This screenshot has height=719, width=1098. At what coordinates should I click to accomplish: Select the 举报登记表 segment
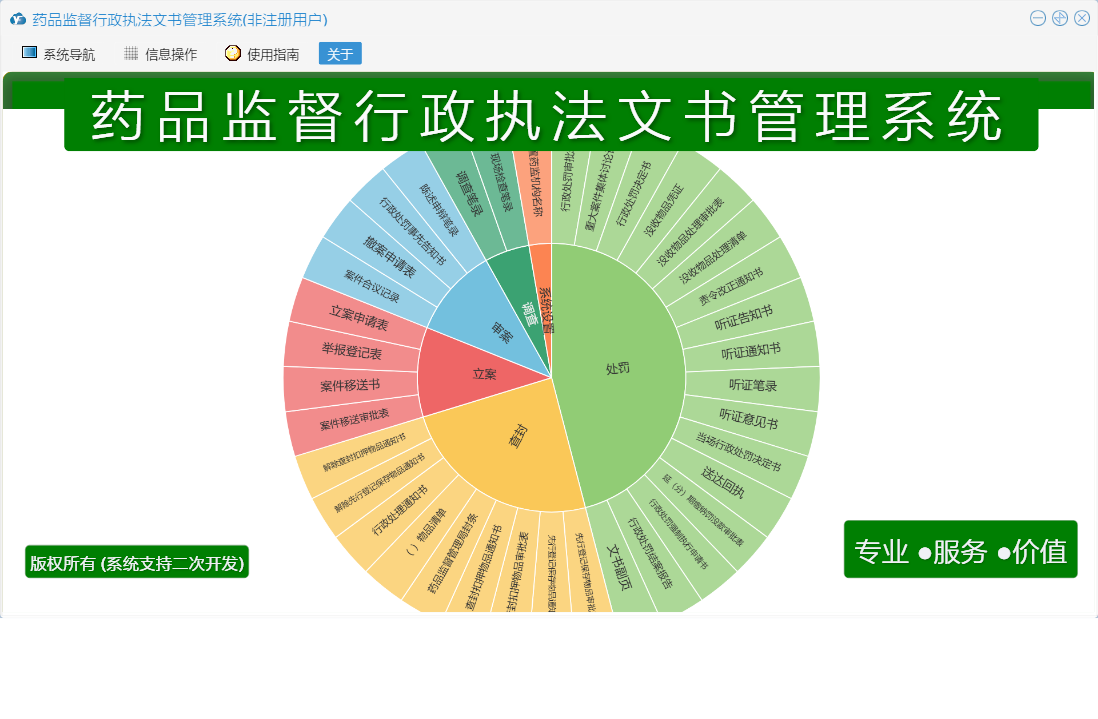point(352,351)
